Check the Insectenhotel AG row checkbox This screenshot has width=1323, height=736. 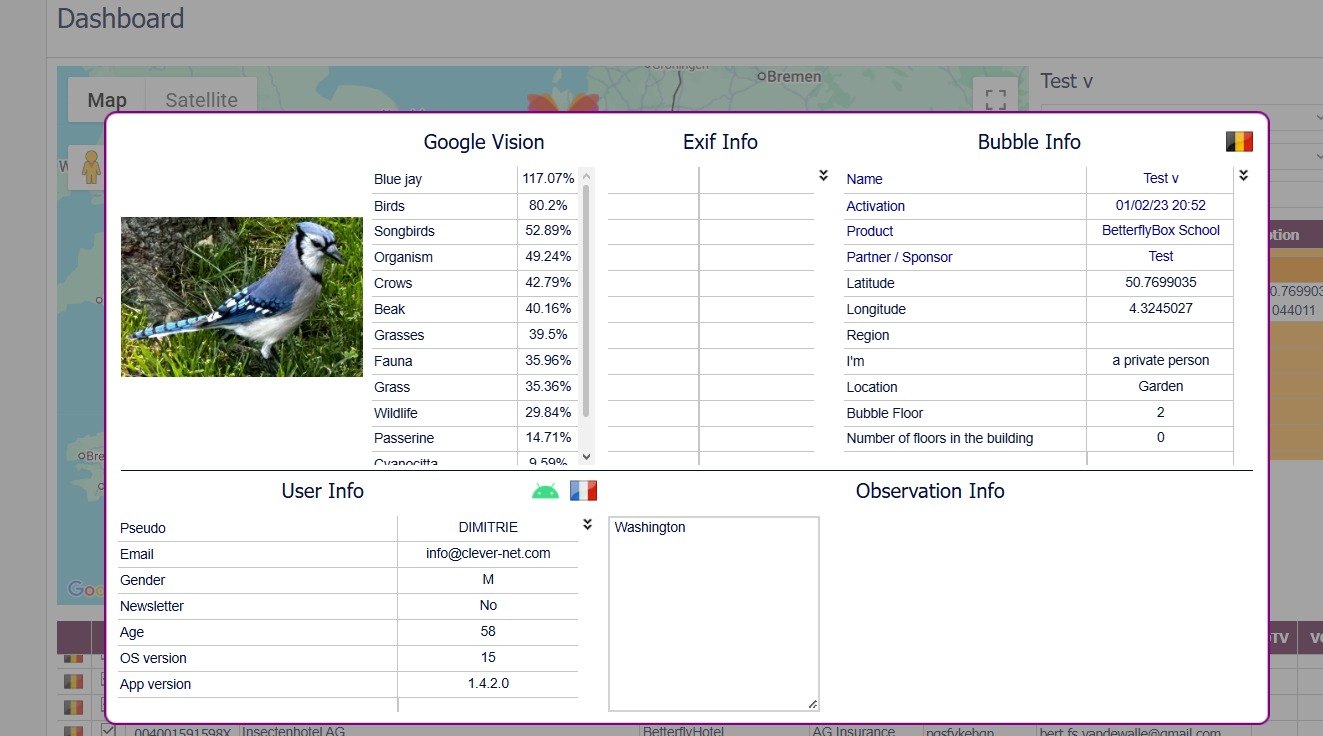pyautogui.click(x=109, y=730)
